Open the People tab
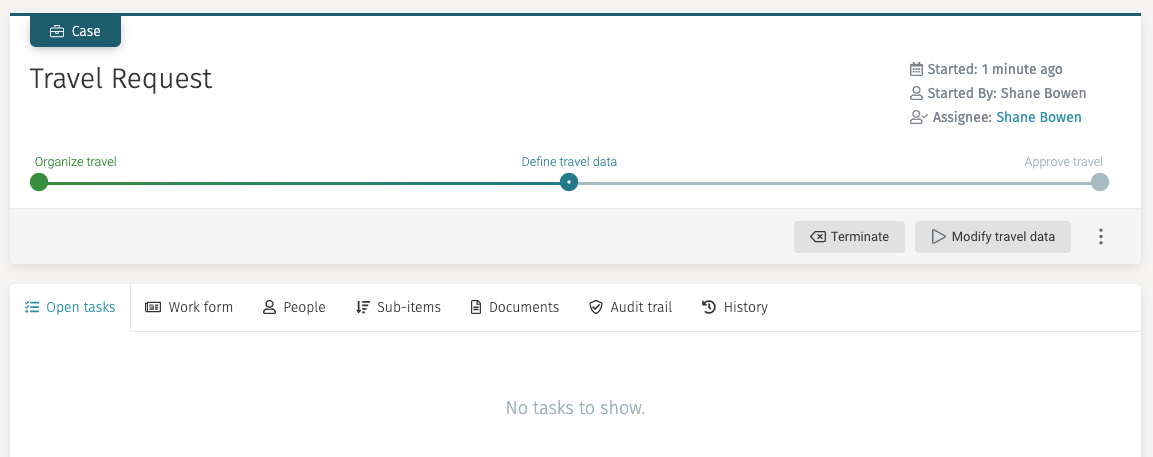Viewport: 1153px width, 457px height. [294, 307]
